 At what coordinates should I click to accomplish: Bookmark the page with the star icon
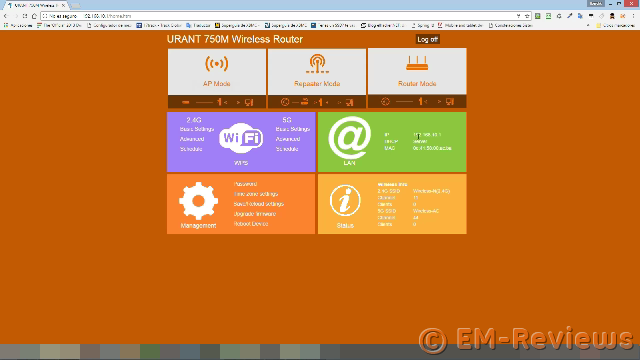(527, 16)
